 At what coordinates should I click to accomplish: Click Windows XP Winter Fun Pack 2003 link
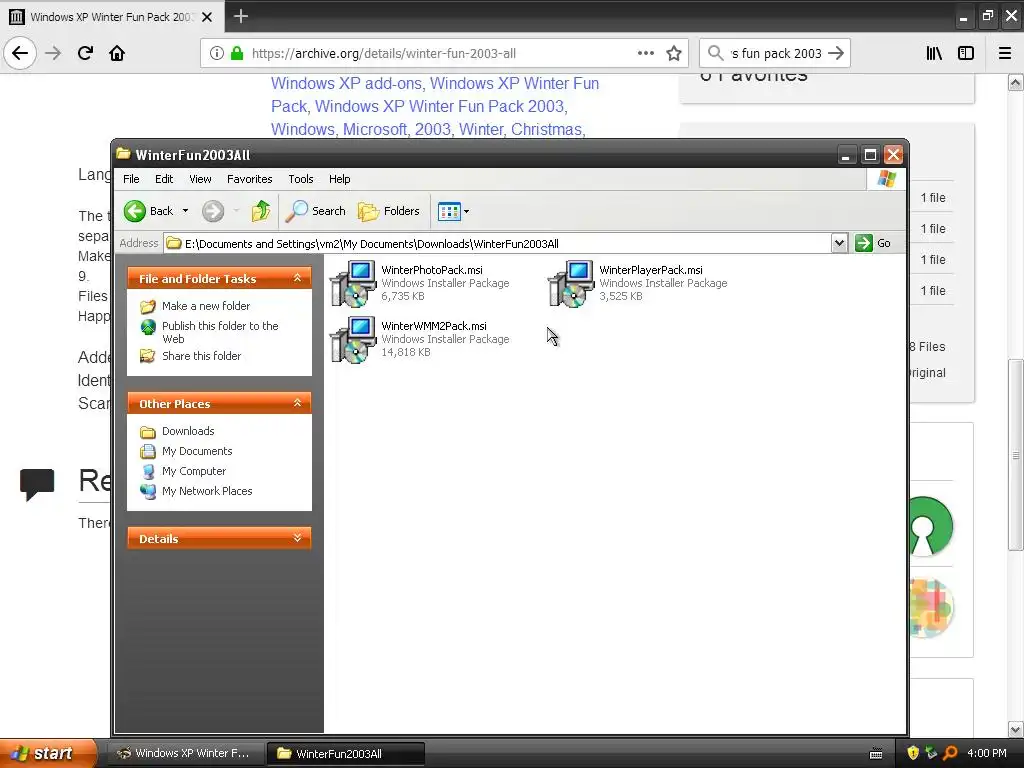tap(439, 106)
